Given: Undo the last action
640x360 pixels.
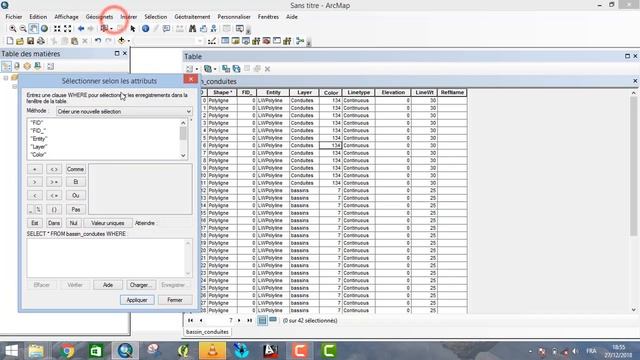Looking at the screenshot, I should (x=98, y=41).
